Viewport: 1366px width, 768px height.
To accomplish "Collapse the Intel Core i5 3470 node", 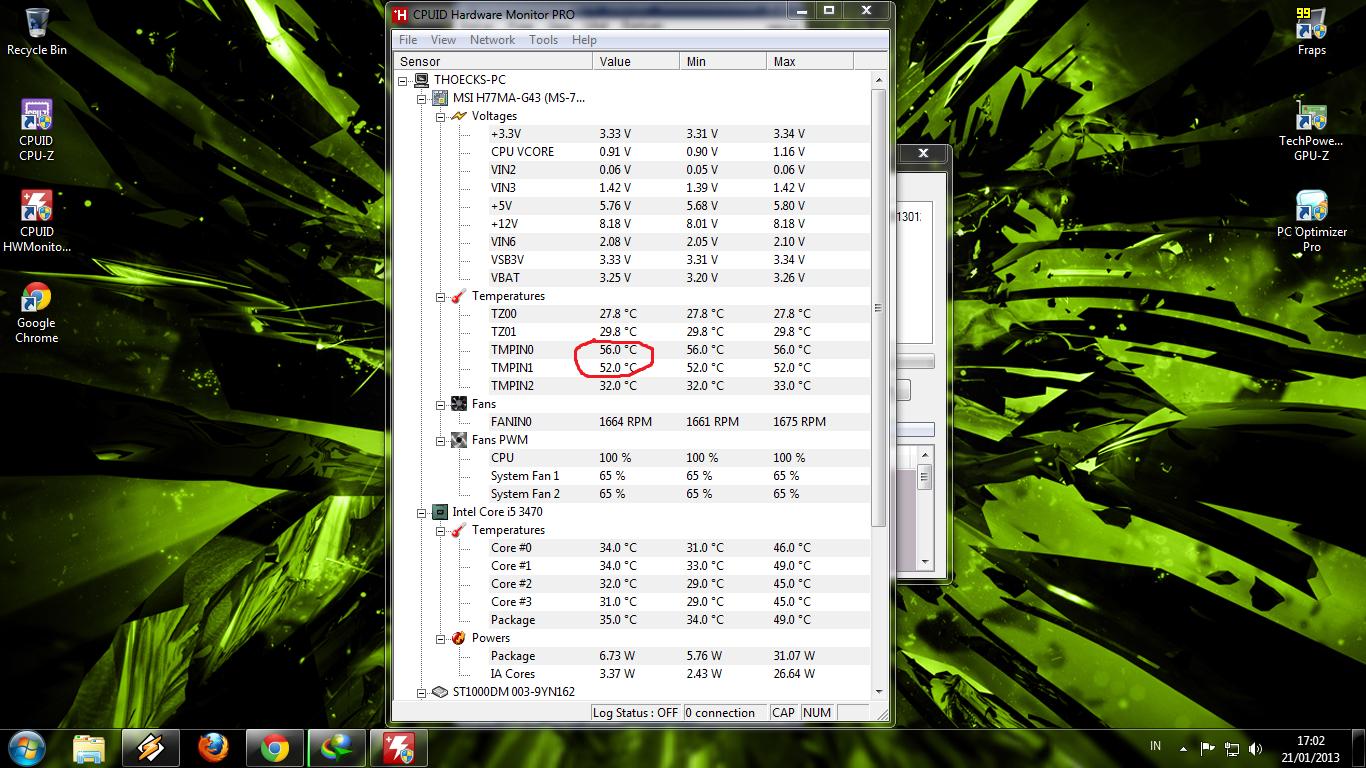I will click(x=422, y=512).
